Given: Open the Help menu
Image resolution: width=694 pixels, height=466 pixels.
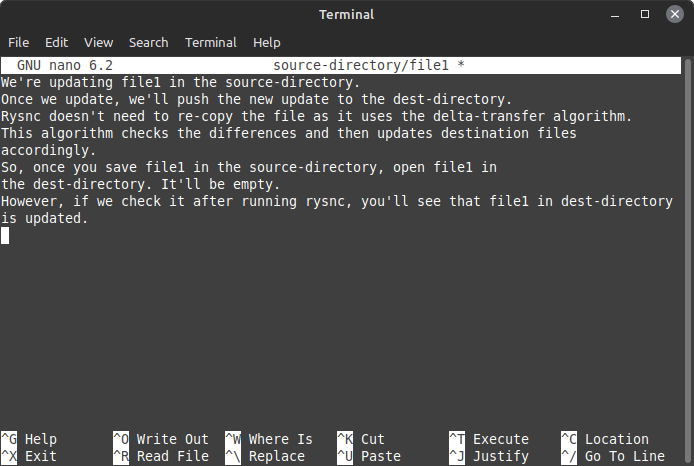Looking at the screenshot, I should point(267,43).
